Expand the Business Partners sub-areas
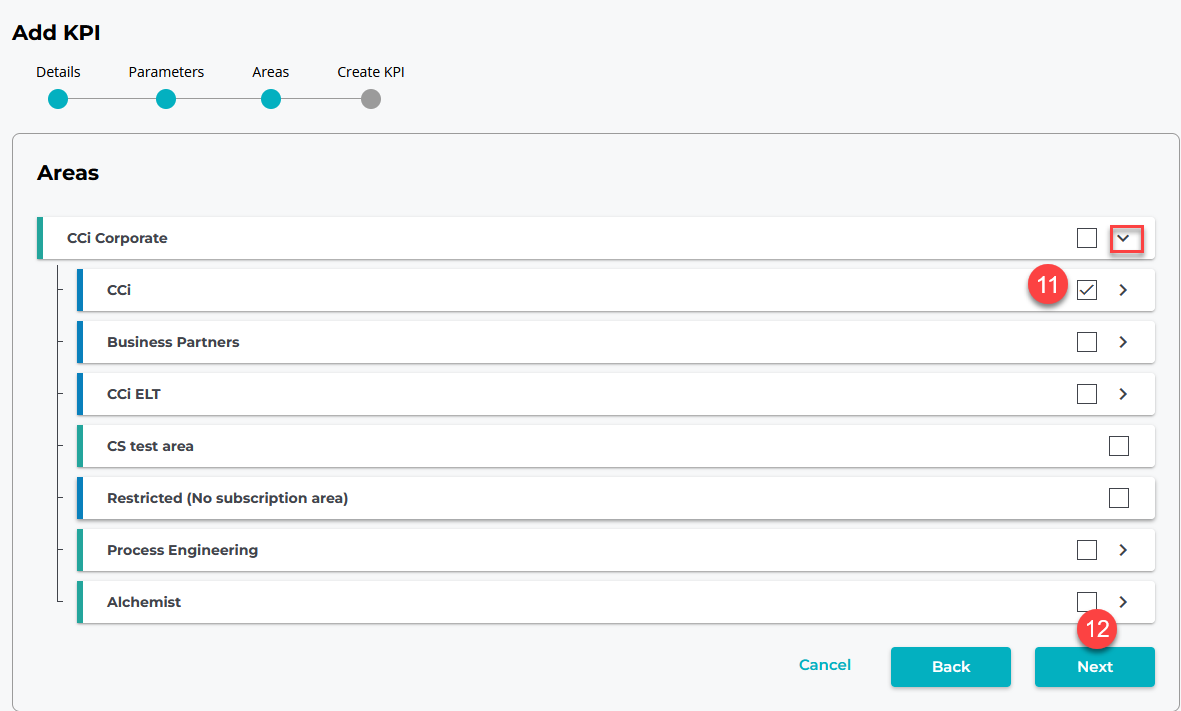Screen dimensions: 1181x711 [x=1123, y=342]
